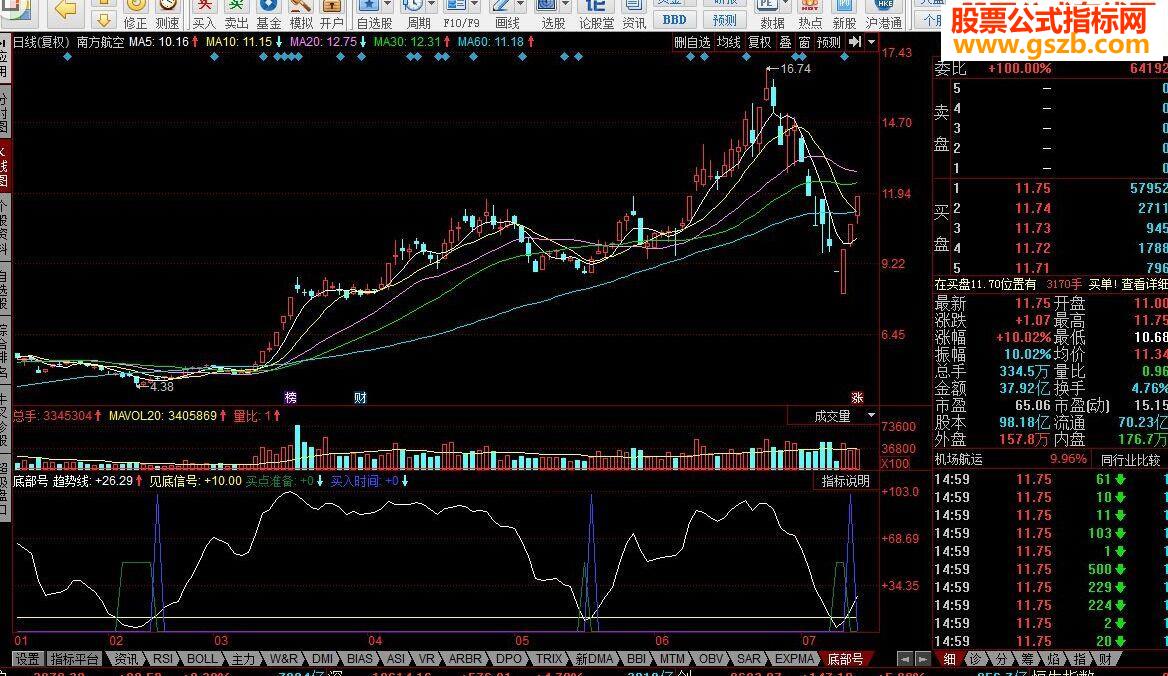This screenshot has width=1168, height=676.
Task: Click the 财 marker on the chart
Action: point(361,398)
